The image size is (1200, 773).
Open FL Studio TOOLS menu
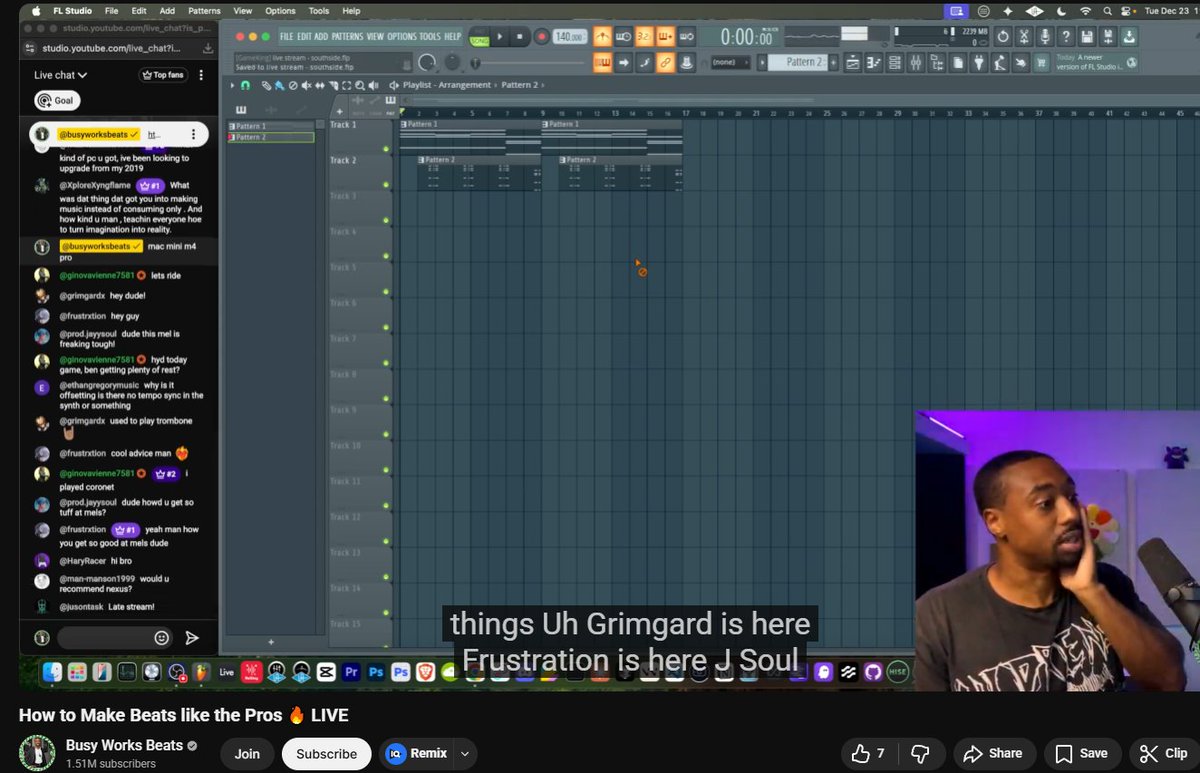pyautogui.click(x=430, y=37)
